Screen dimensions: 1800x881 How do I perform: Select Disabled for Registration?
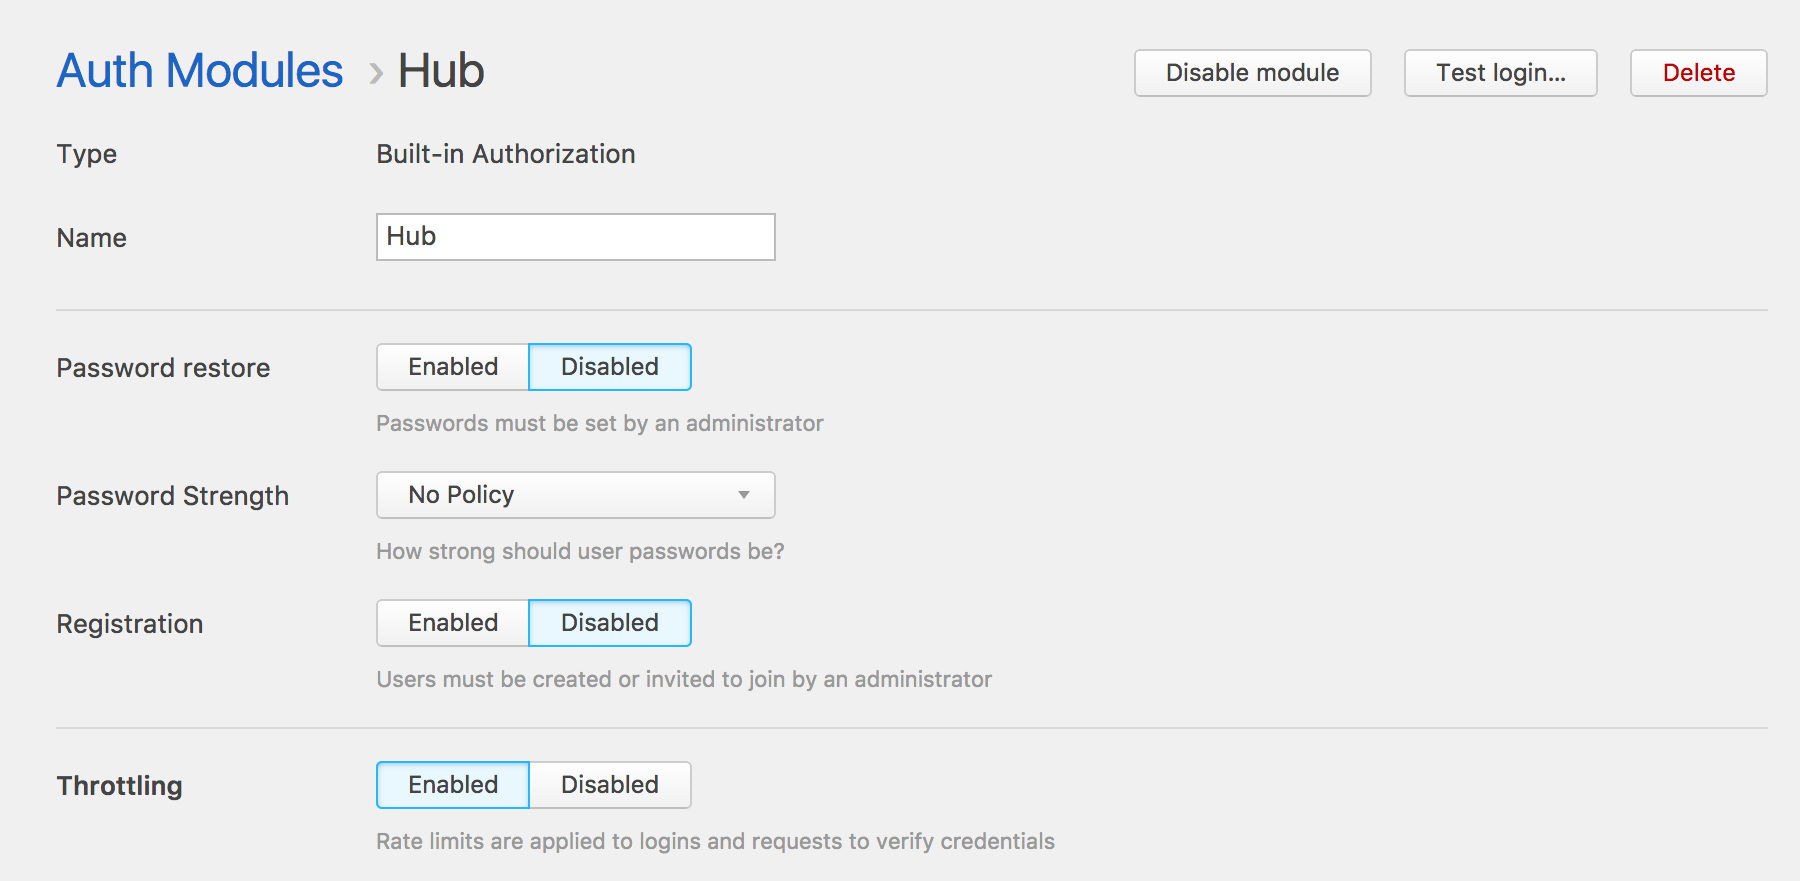coord(609,623)
